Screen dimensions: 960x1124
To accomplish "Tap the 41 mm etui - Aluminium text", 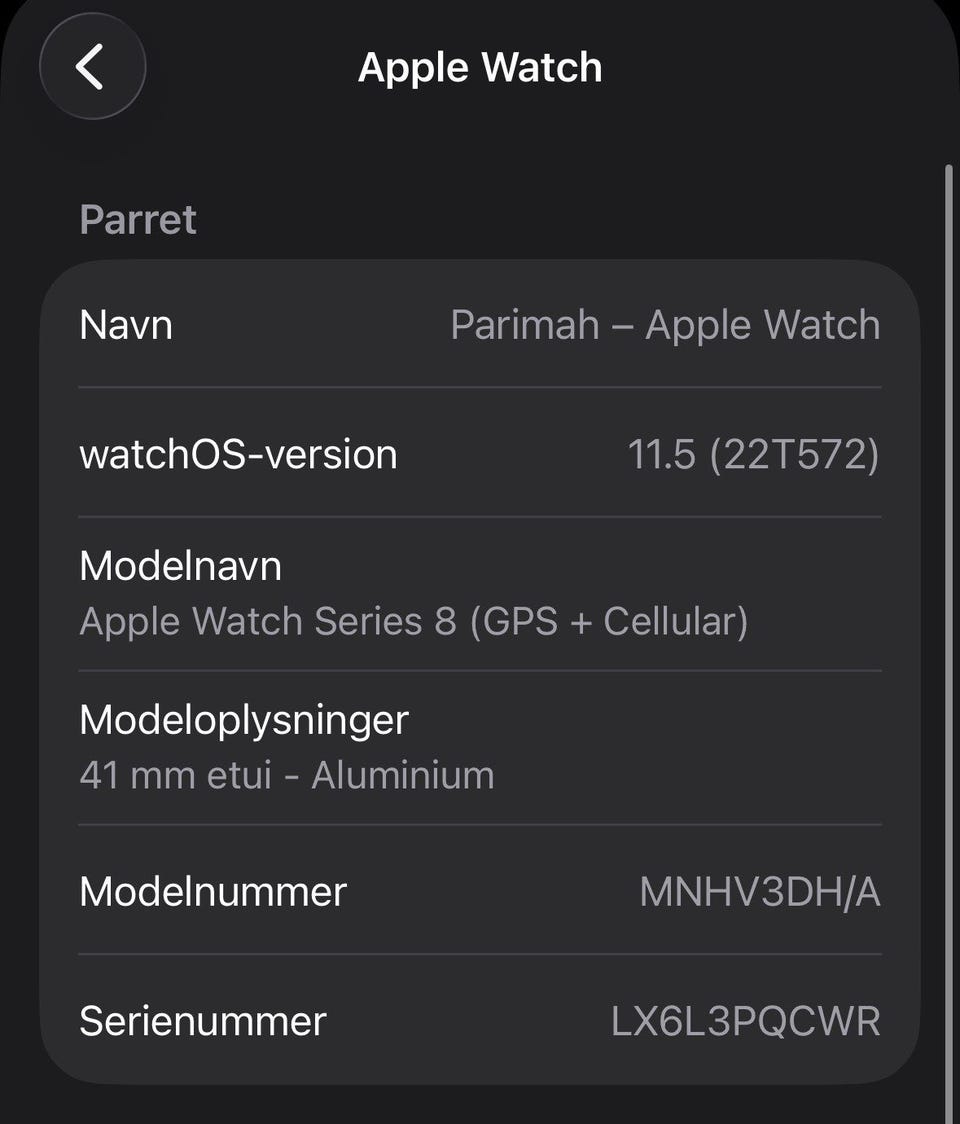I will click(286, 775).
